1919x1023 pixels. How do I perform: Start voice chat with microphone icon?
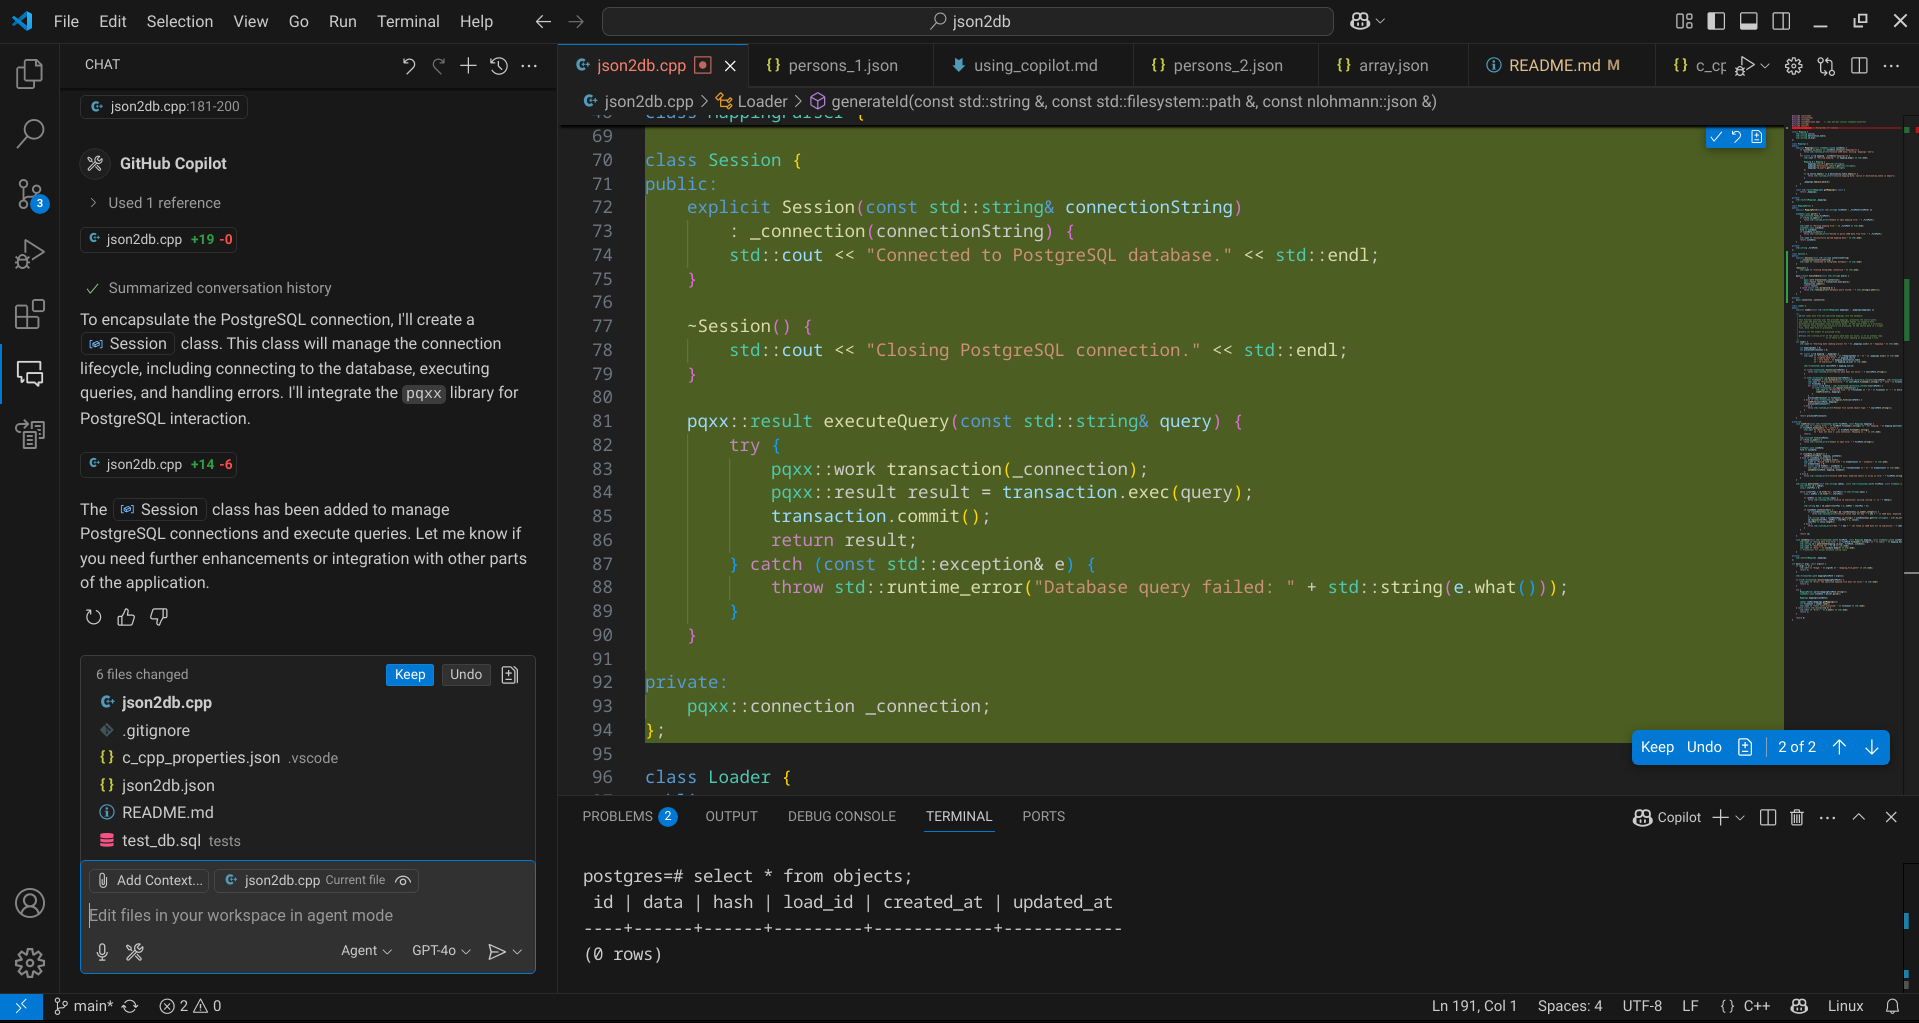point(102,952)
